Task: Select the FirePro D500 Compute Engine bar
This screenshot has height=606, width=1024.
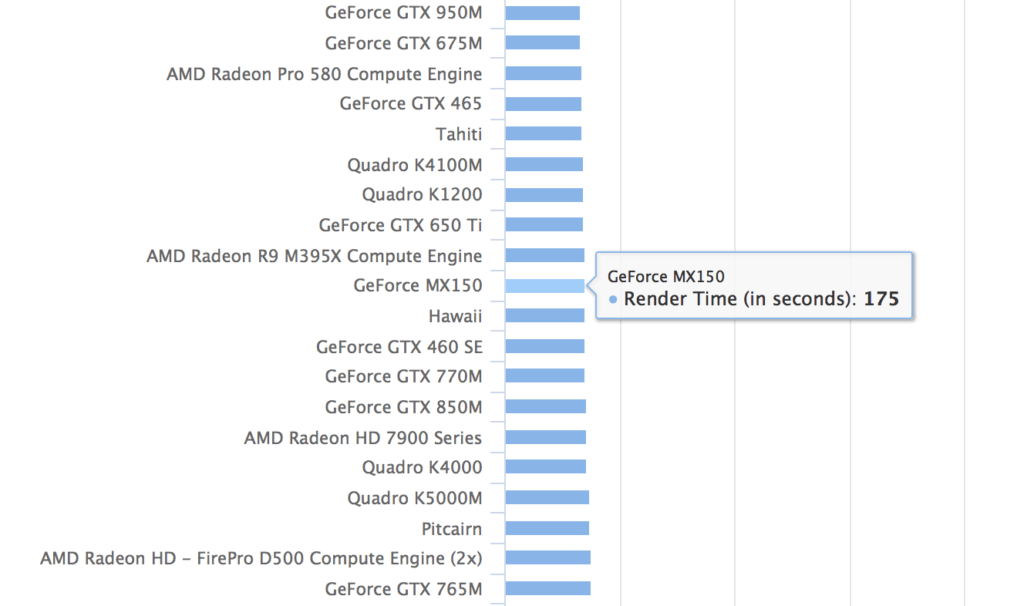Action: [548, 558]
